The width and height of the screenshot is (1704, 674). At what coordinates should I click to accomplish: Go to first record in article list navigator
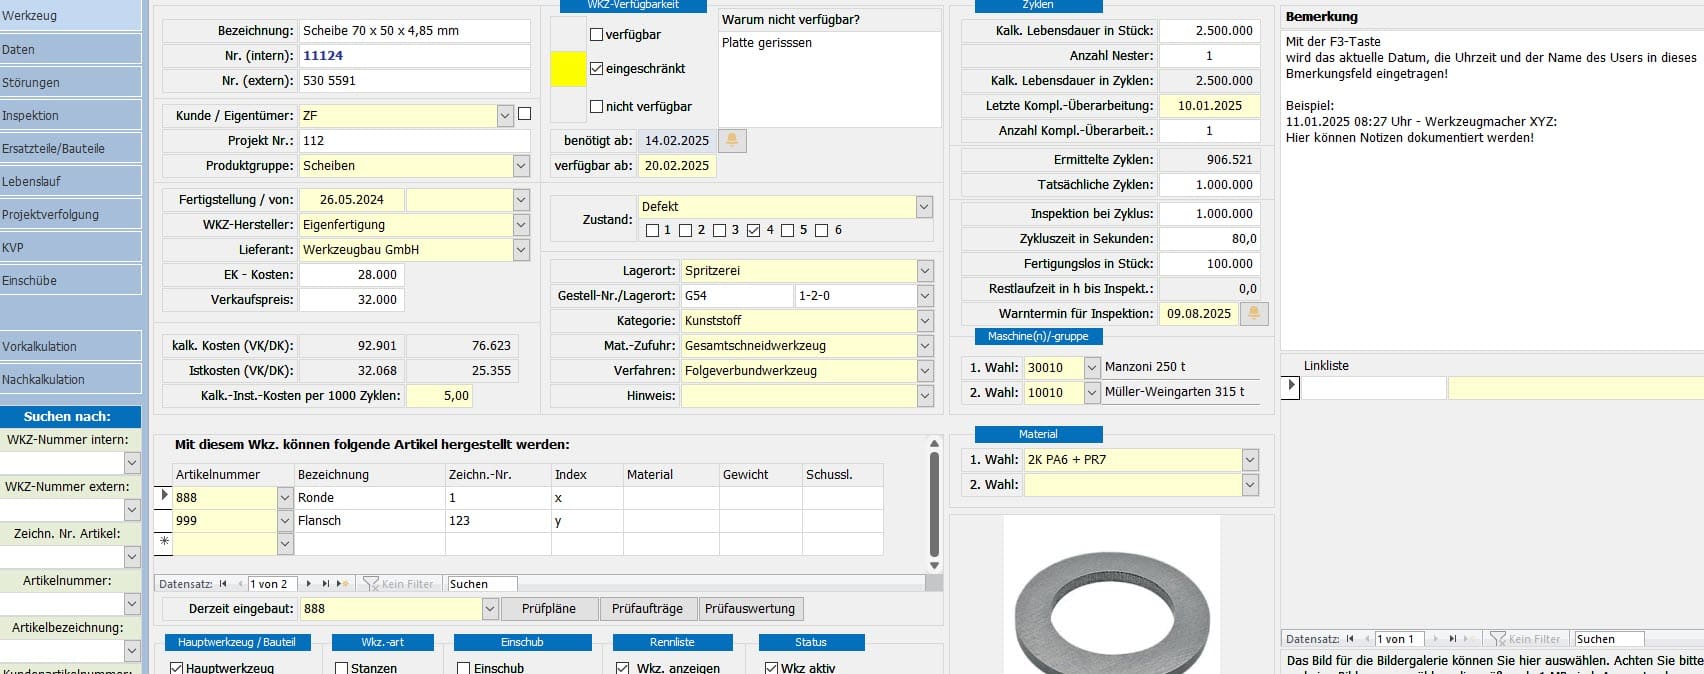(223, 584)
